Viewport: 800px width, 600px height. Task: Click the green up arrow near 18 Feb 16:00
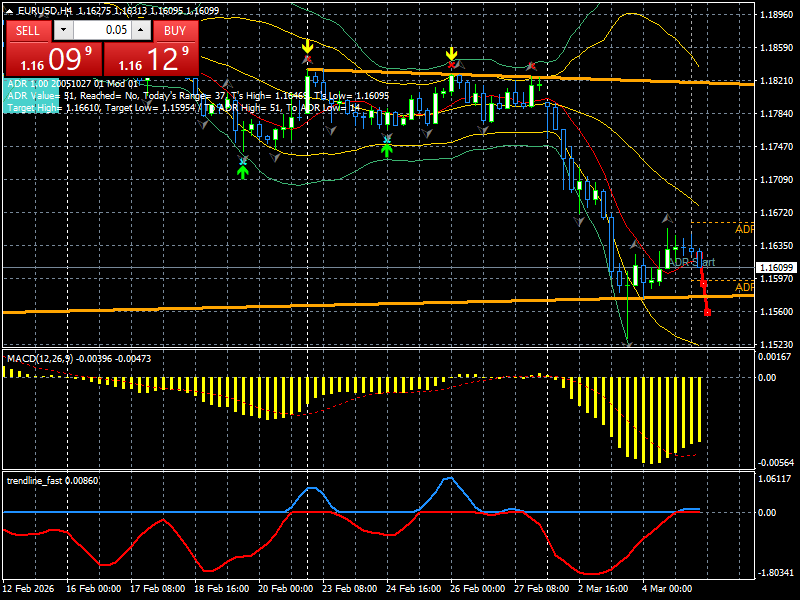243,172
